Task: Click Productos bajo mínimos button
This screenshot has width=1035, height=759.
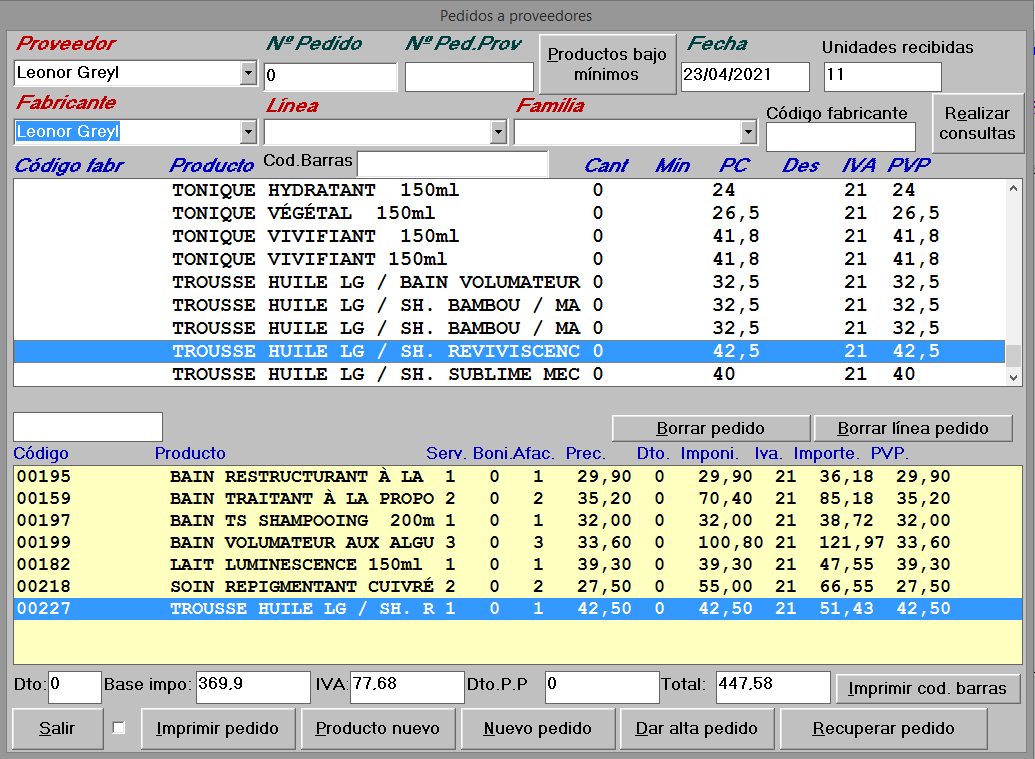Action: (607, 64)
